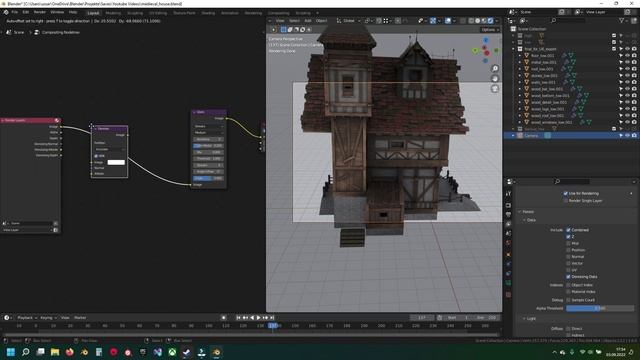Viewport: 640px width, 360px height.
Task: Open the World properties tab icon
Action: (508, 243)
